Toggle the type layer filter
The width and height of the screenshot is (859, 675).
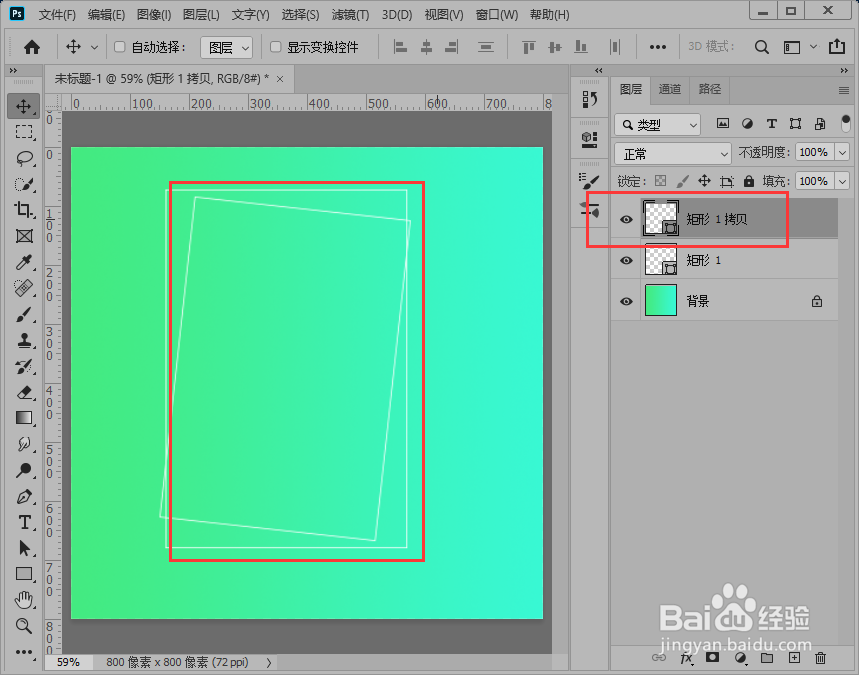coord(771,124)
